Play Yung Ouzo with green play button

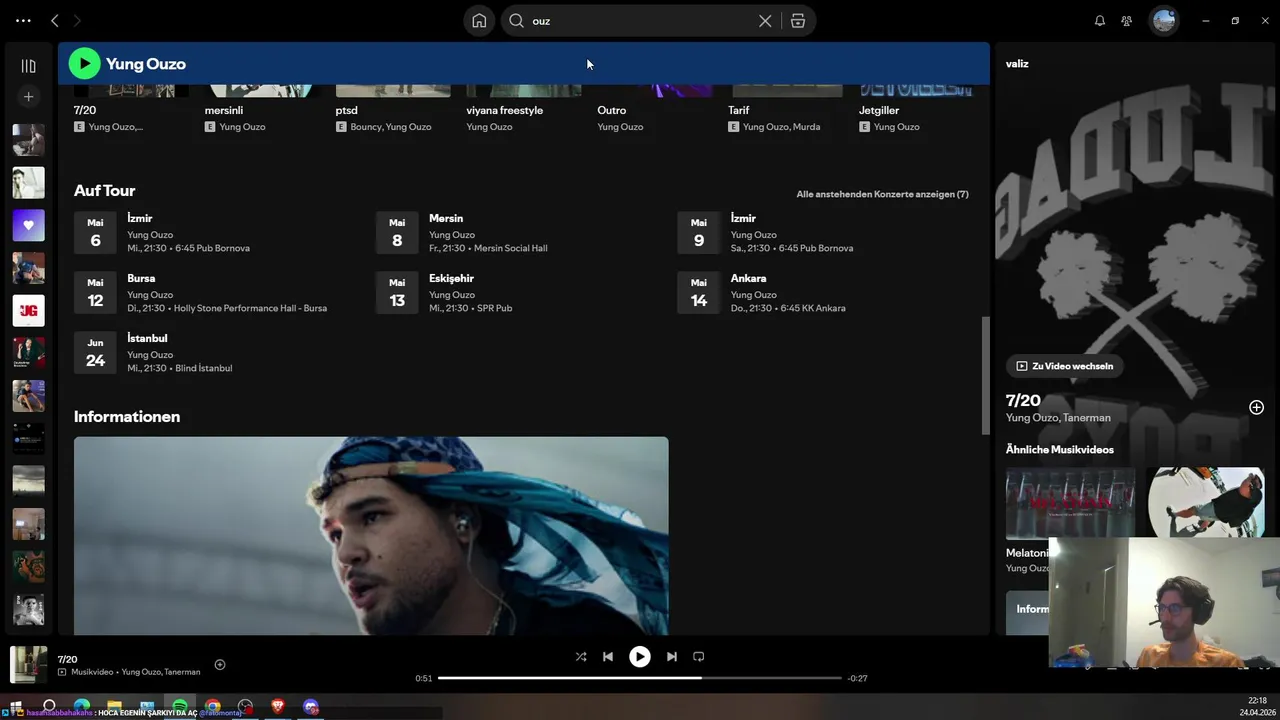click(84, 63)
